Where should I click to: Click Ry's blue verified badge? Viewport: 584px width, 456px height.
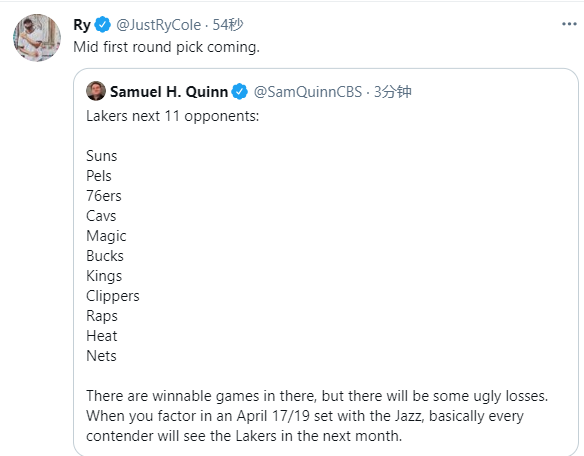click(x=102, y=25)
